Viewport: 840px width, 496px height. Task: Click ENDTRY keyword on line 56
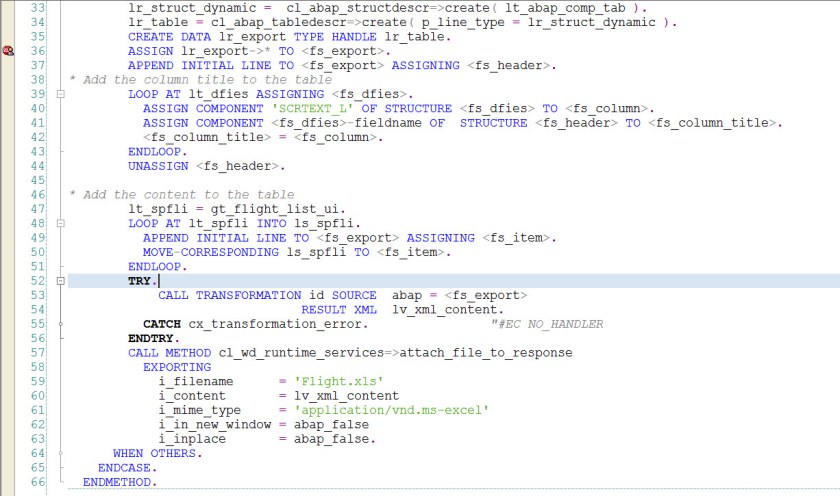[150, 339]
